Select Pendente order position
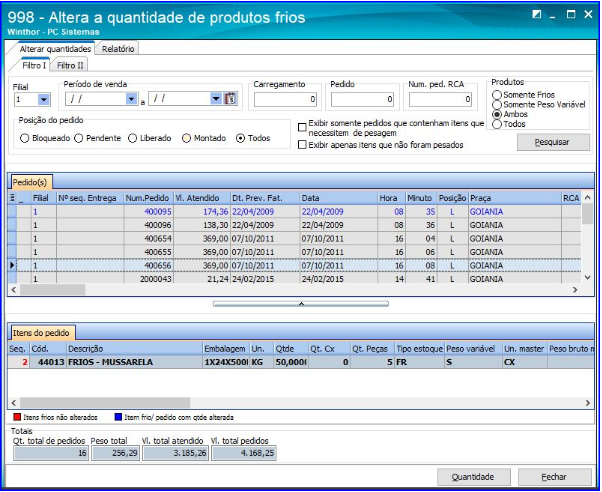 tap(79, 138)
